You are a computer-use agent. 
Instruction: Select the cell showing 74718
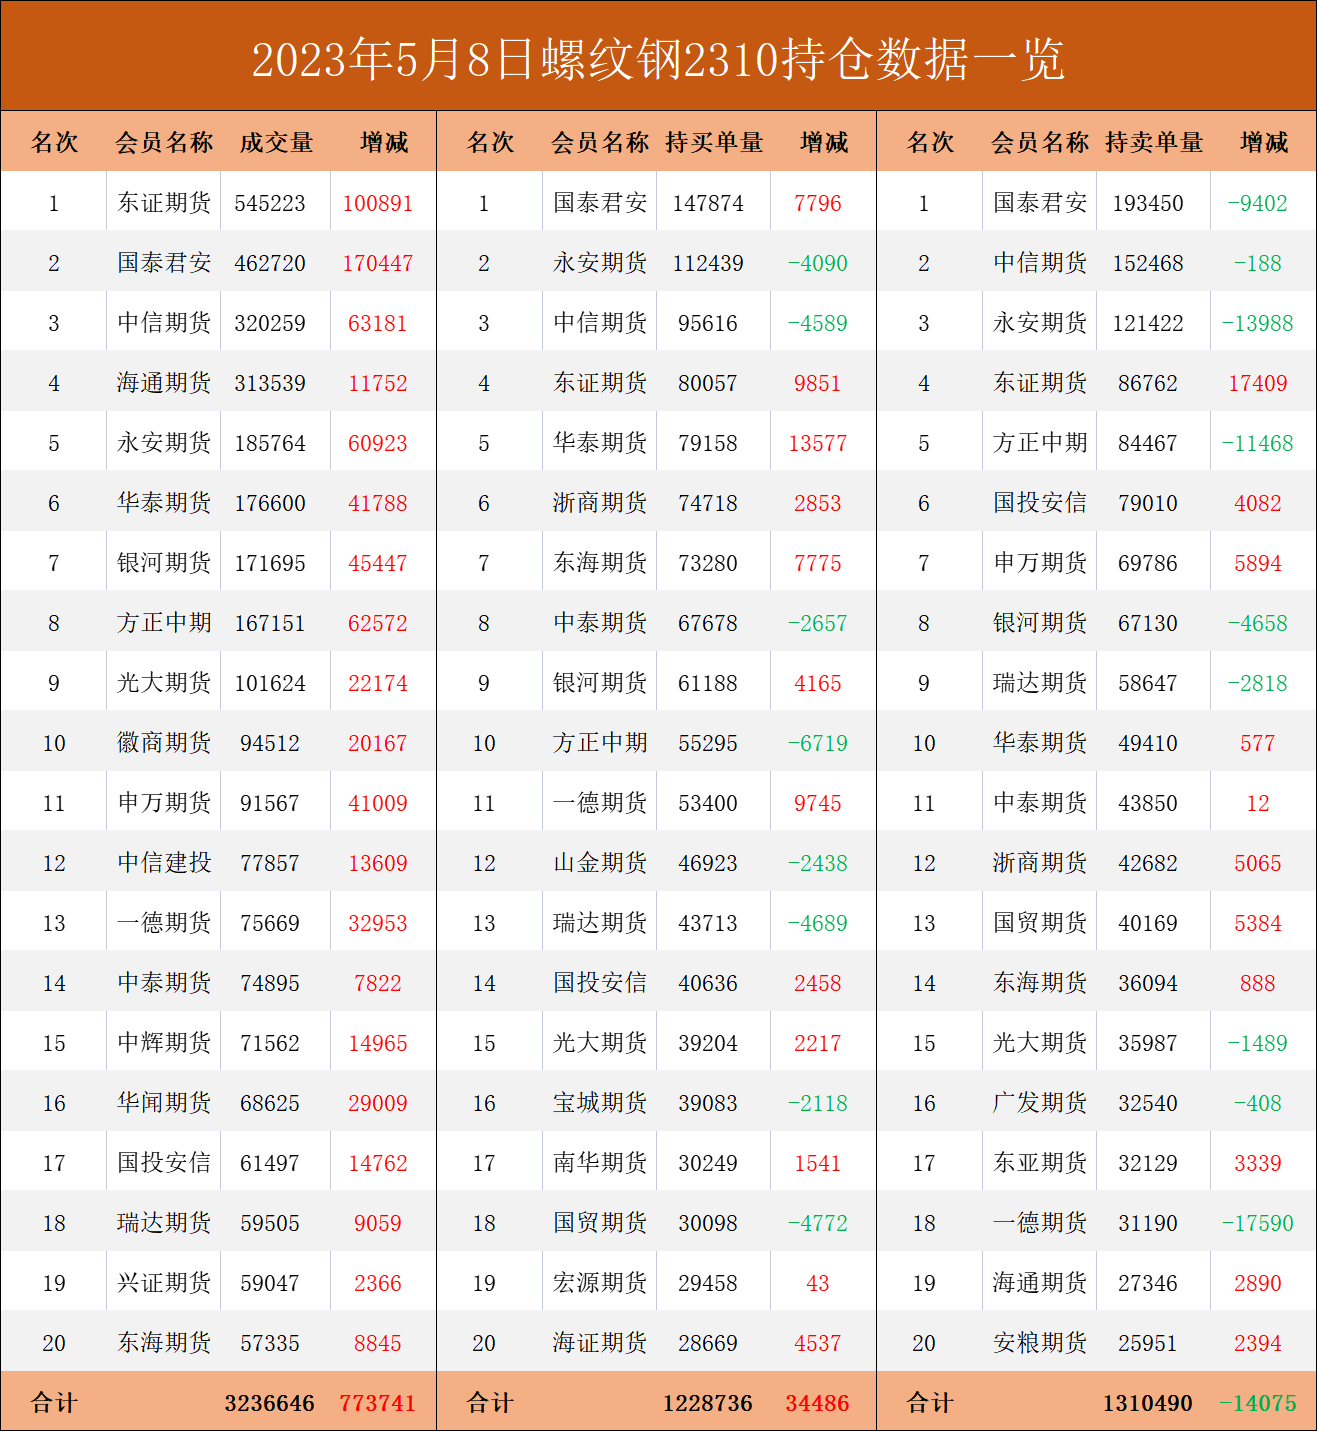point(708,503)
